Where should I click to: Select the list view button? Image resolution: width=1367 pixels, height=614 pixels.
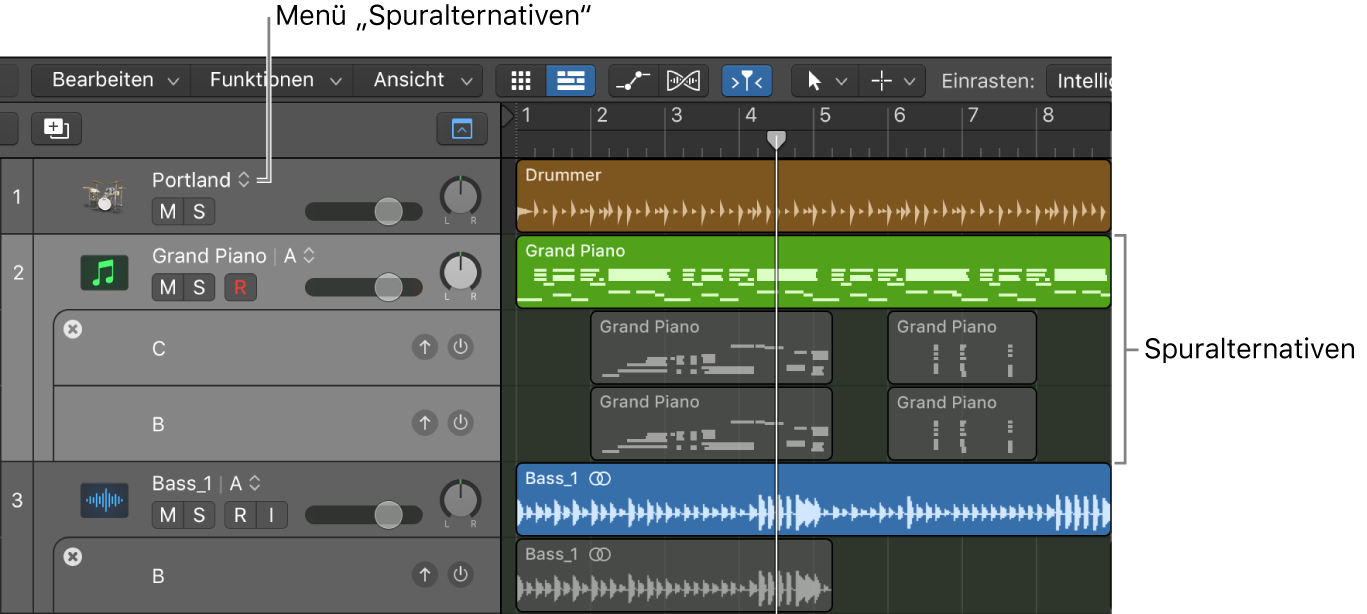click(x=571, y=81)
